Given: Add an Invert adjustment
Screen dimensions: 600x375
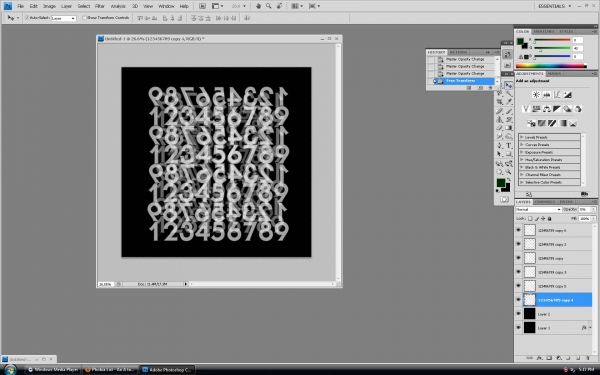Looking at the screenshot, I should point(531,123).
